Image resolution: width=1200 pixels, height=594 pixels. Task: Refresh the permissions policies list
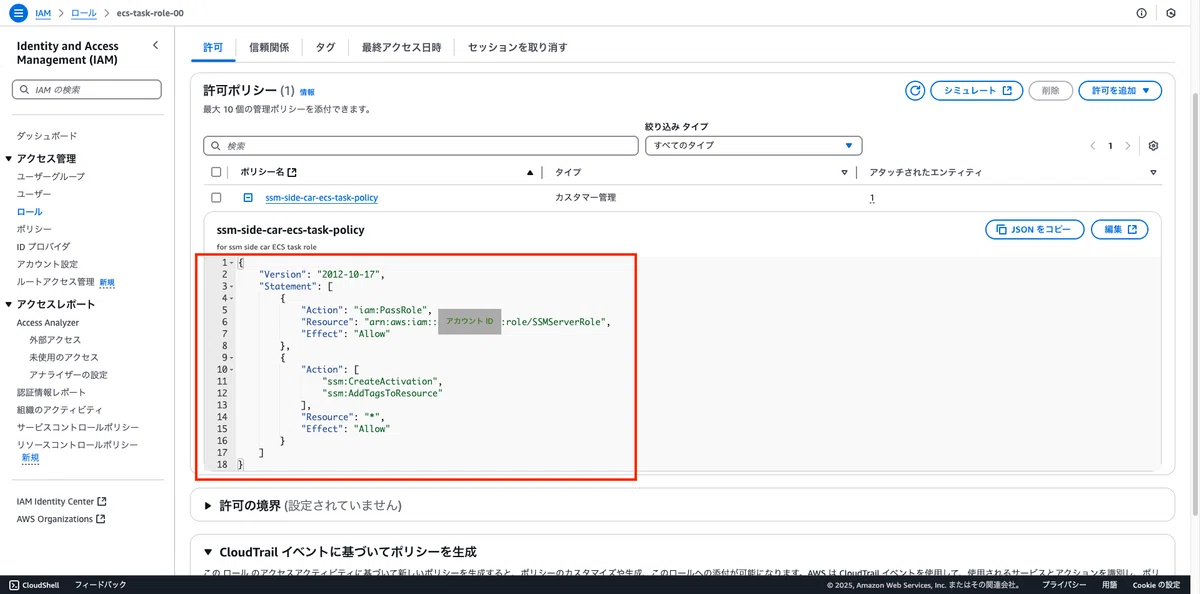tap(915, 90)
